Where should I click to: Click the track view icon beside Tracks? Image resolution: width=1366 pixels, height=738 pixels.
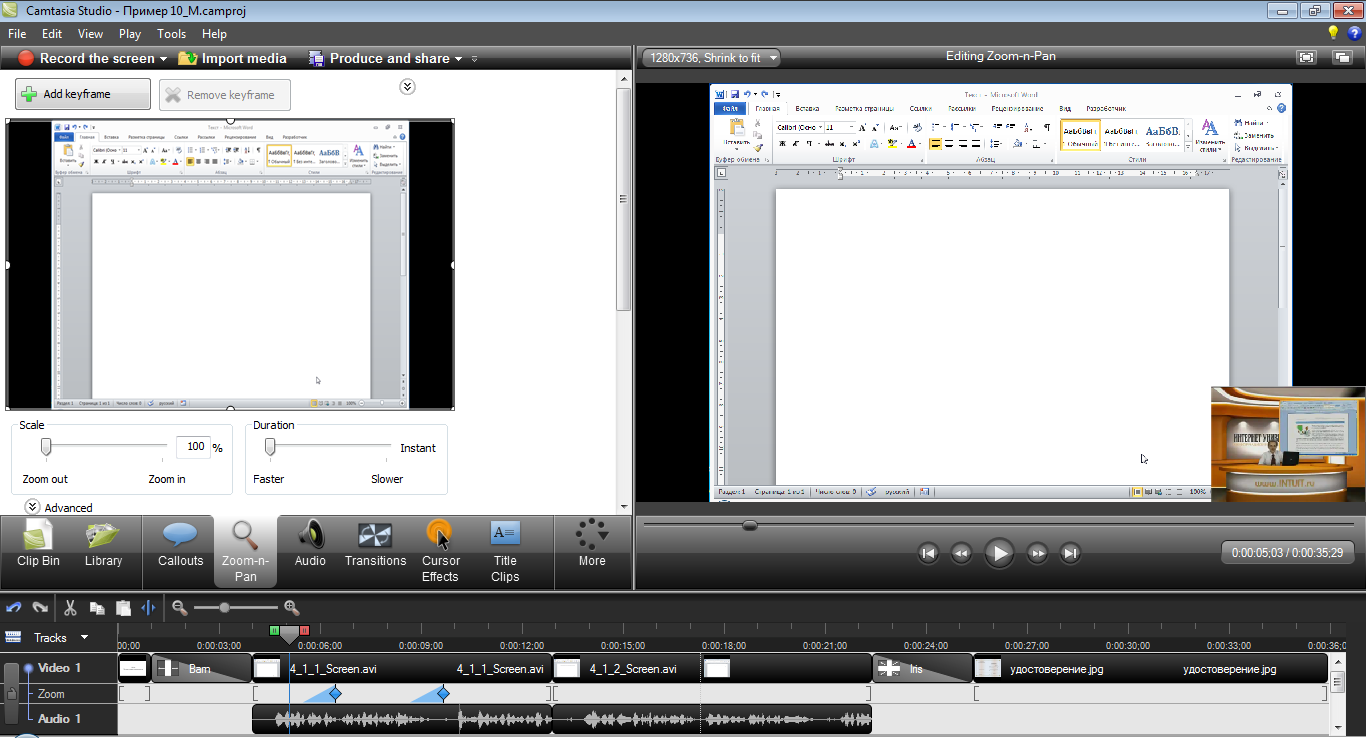(x=14, y=637)
